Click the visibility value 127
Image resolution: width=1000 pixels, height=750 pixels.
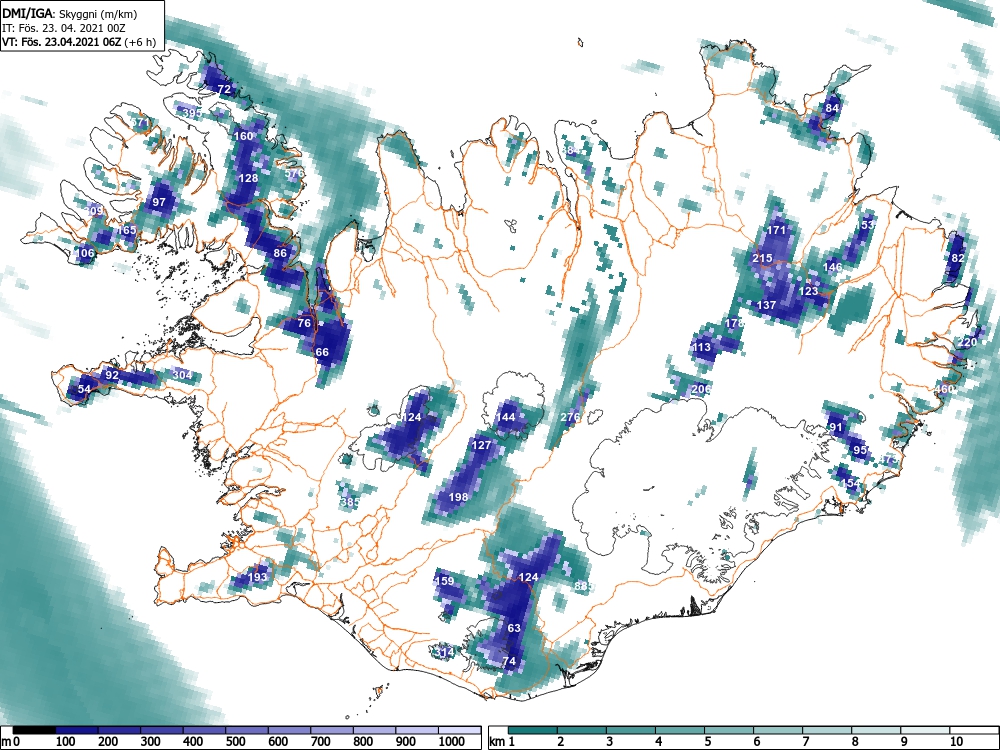tap(482, 445)
